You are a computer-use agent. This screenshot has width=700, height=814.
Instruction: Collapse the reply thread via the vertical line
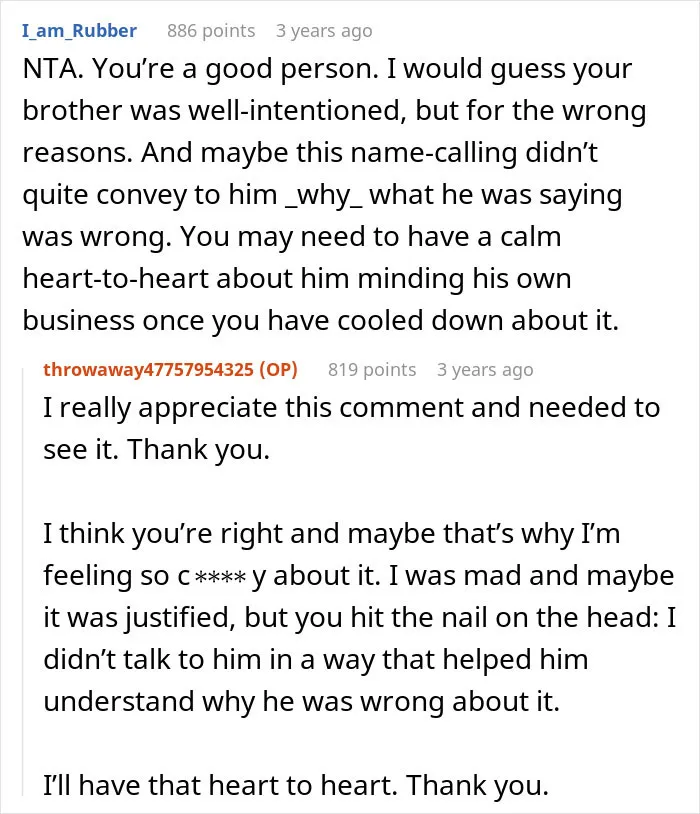point(22,581)
